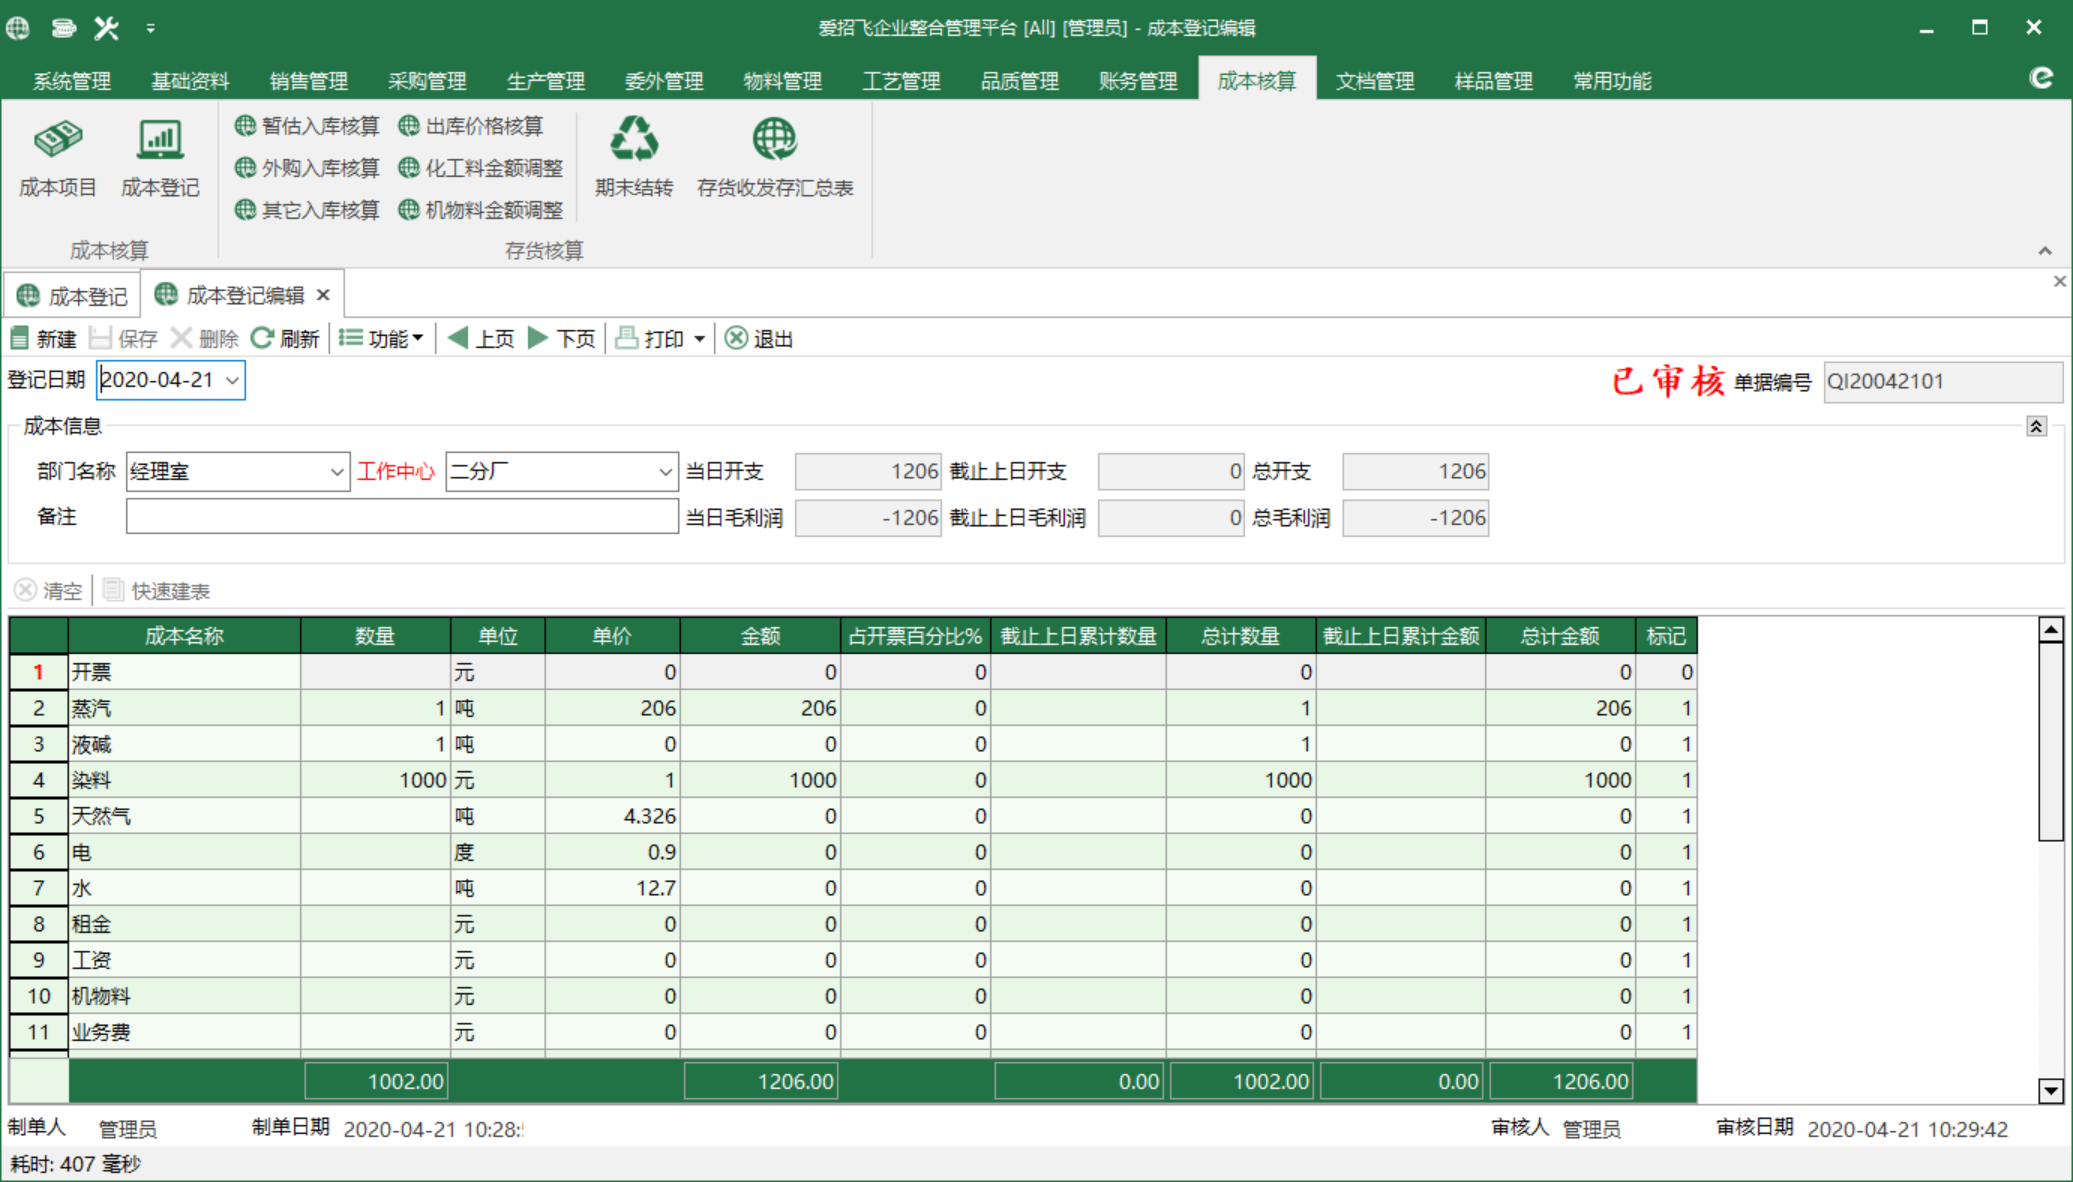
Task: Click the 期末结转 recycle icon
Action: tap(634, 139)
